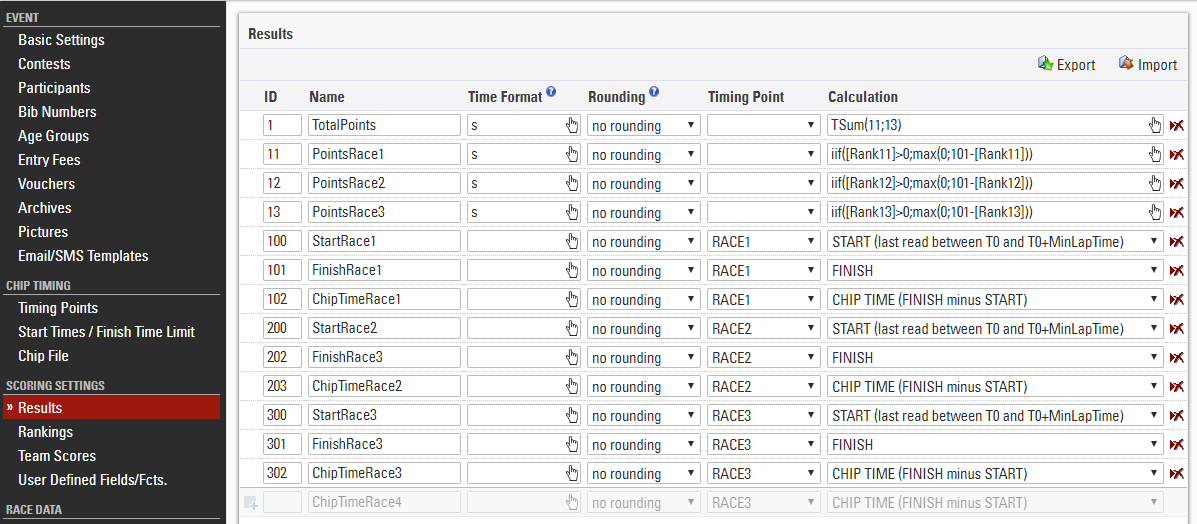Click the ID field showing 100
1197x524 pixels.
coord(282,241)
